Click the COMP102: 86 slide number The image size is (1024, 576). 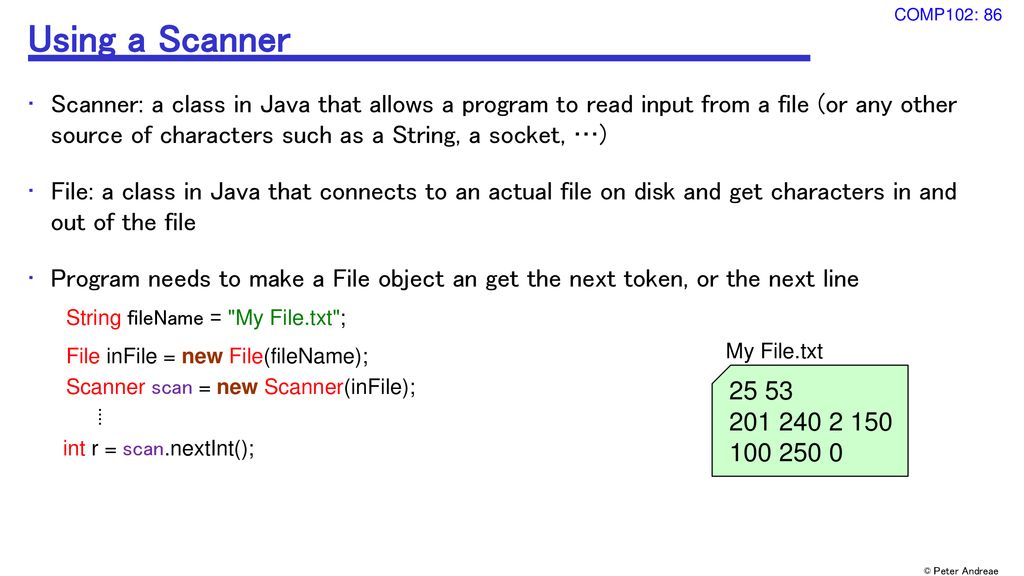947,14
